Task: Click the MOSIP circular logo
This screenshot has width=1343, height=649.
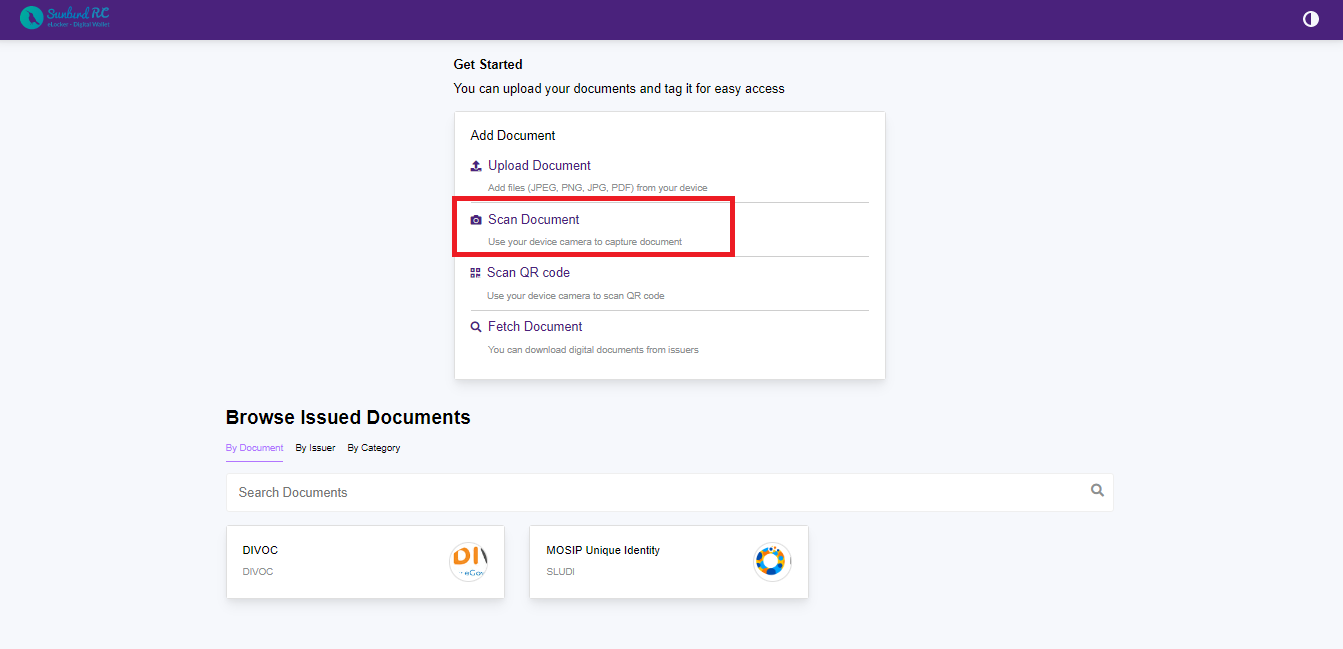Action: [x=771, y=562]
